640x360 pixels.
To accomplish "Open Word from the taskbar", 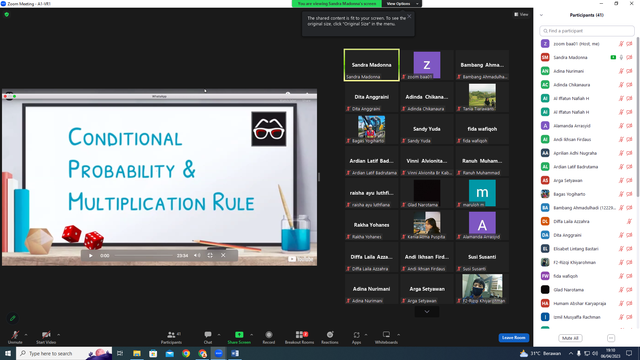I will (235, 353).
